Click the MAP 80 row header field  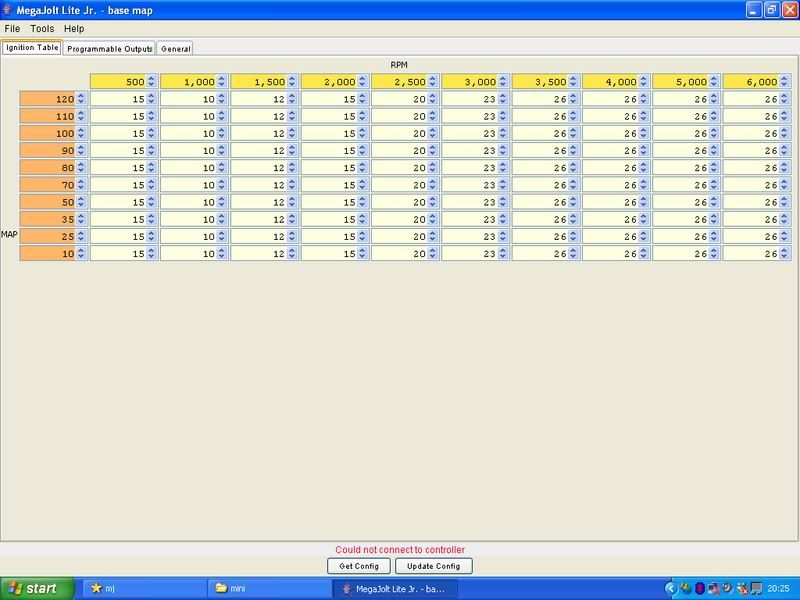click(47, 168)
